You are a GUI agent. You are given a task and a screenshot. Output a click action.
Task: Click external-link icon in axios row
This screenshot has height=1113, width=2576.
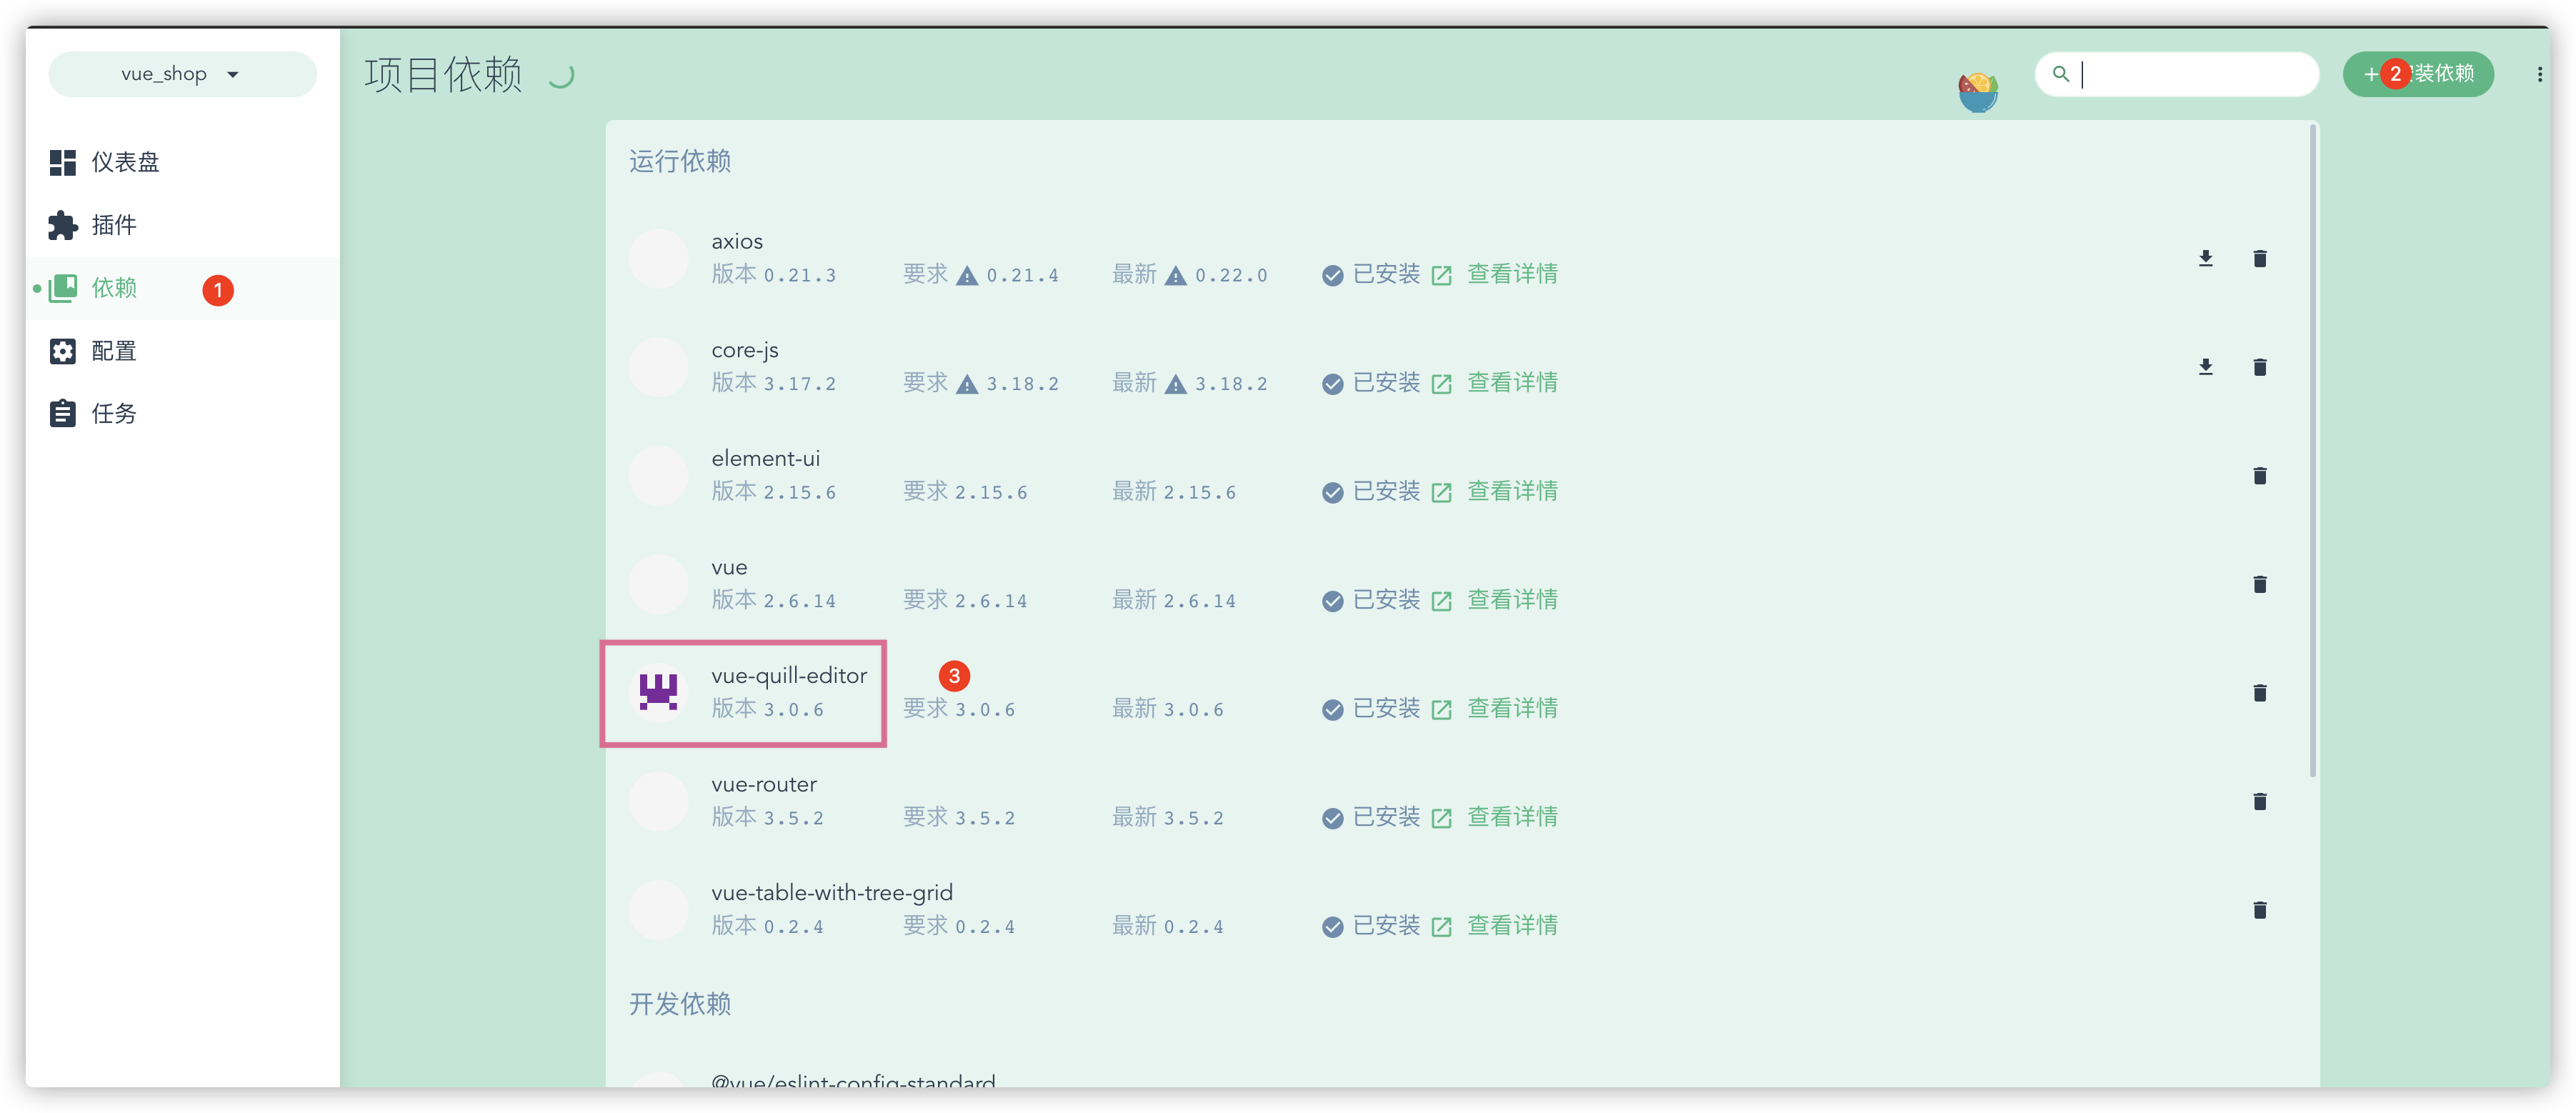(1440, 276)
